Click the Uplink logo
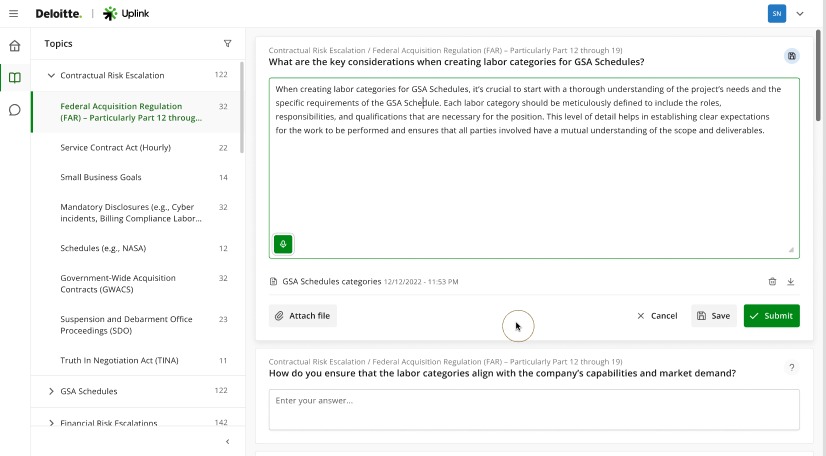This screenshot has height=456, width=826. coord(126,14)
